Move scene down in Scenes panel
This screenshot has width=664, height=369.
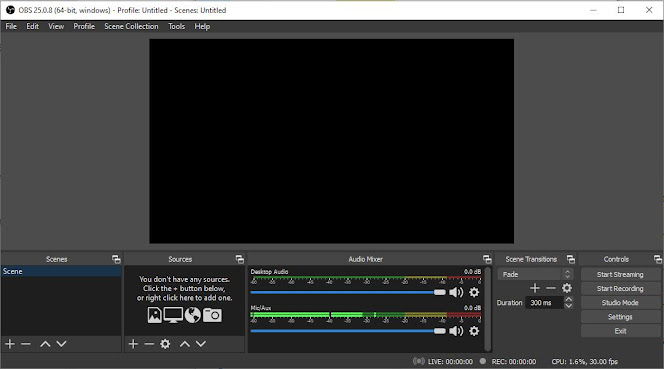point(61,344)
